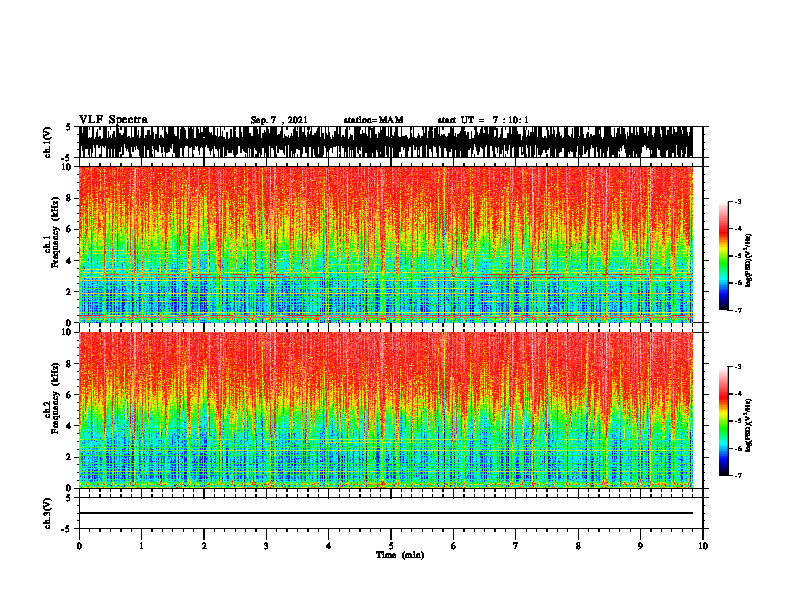Click the ch.2 frequency axis "8" tick label
This screenshot has width=792, height=612.
[x=70, y=364]
